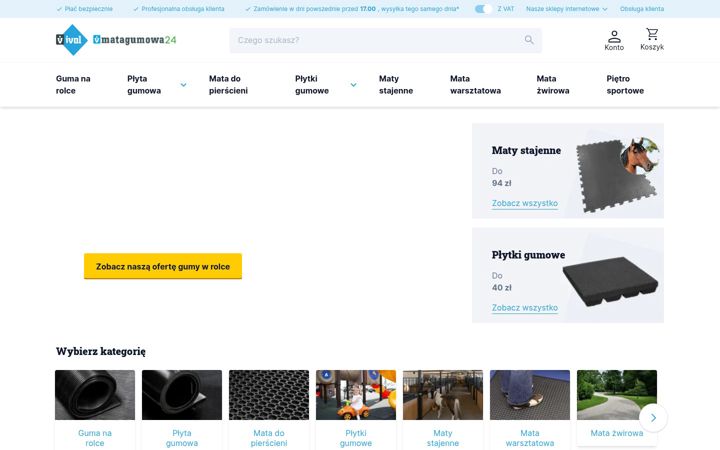720x450 pixels.
Task: Click the '40 zł' price text
Action: [x=501, y=288]
